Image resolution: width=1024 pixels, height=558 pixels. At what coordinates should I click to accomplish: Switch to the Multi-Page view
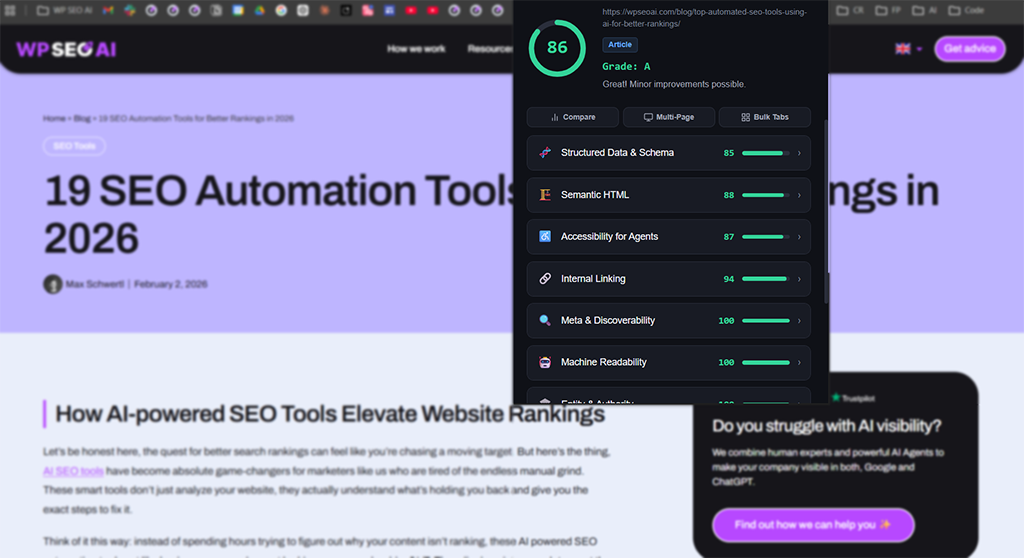[668, 117]
